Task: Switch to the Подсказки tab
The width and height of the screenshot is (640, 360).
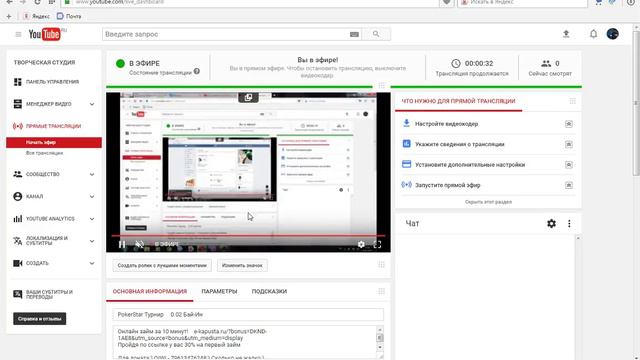Action: tap(269, 291)
